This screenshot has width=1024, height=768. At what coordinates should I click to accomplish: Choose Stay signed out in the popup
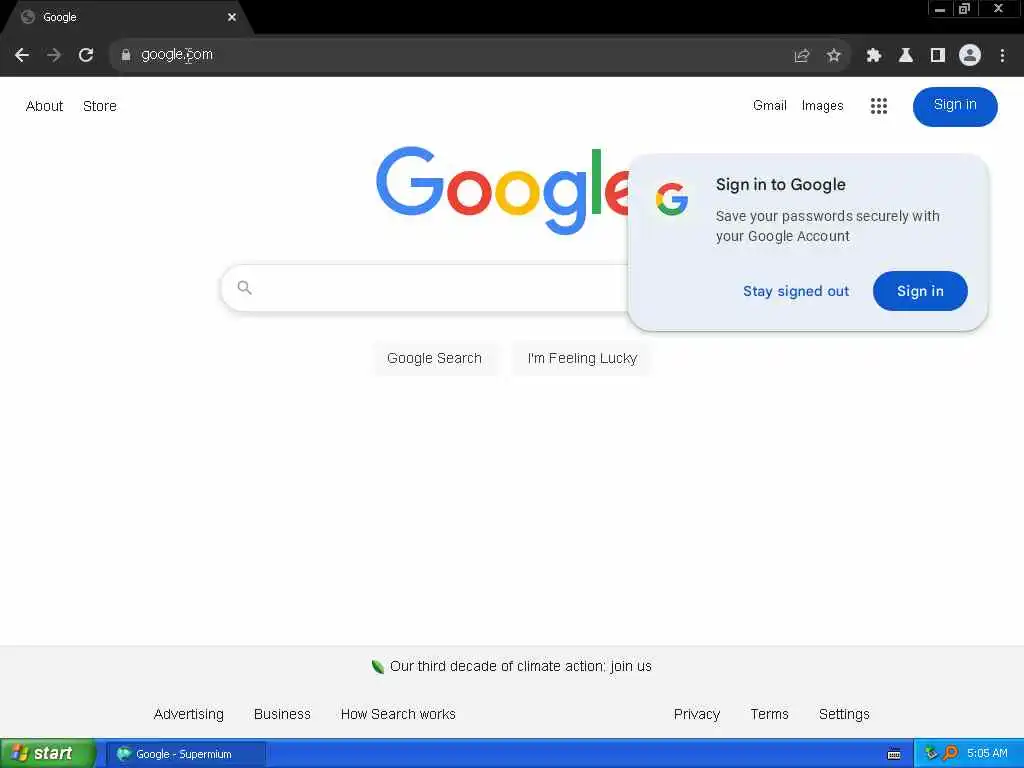[795, 291]
